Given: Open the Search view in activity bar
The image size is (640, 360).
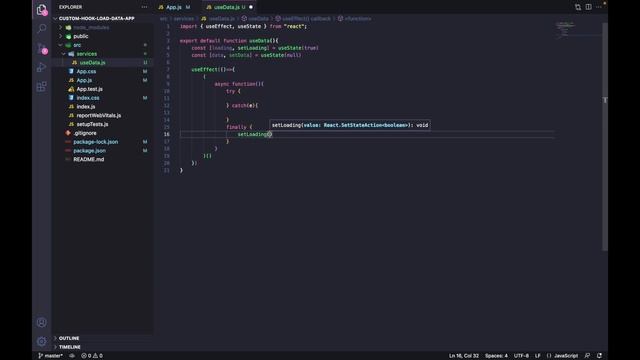Looking at the screenshot, I should [x=42, y=29].
